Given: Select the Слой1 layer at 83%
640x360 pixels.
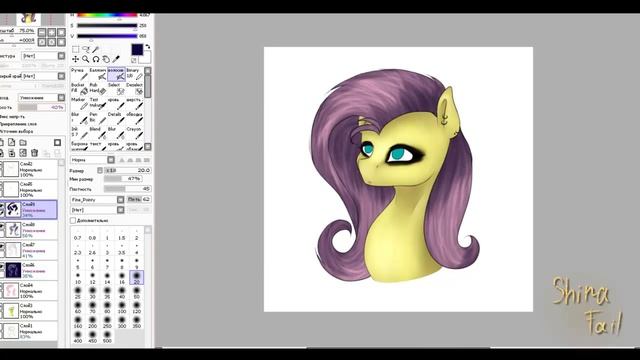Looking at the screenshot, I should [29, 331].
